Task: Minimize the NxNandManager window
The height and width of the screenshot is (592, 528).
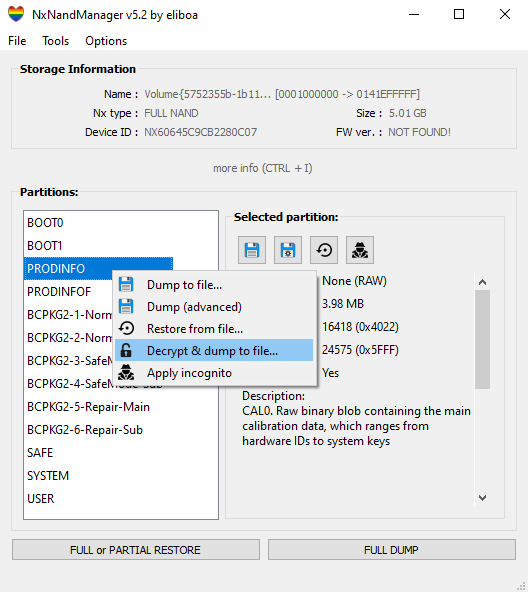Action: pos(414,14)
